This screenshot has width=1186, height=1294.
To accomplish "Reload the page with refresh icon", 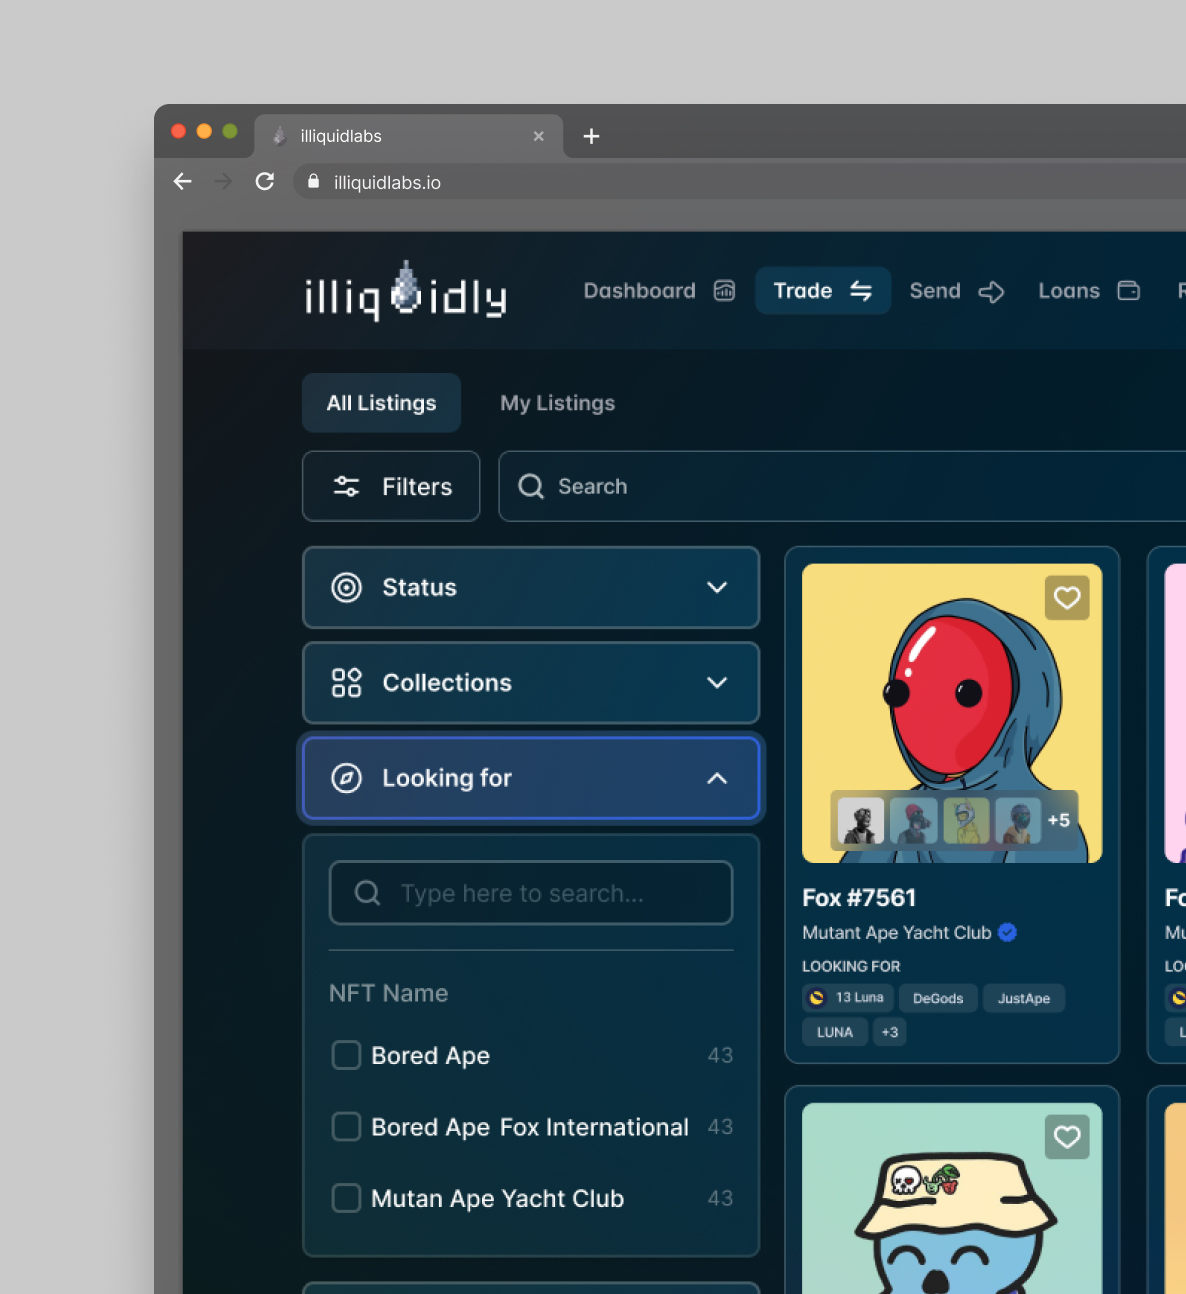I will (265, 181).
